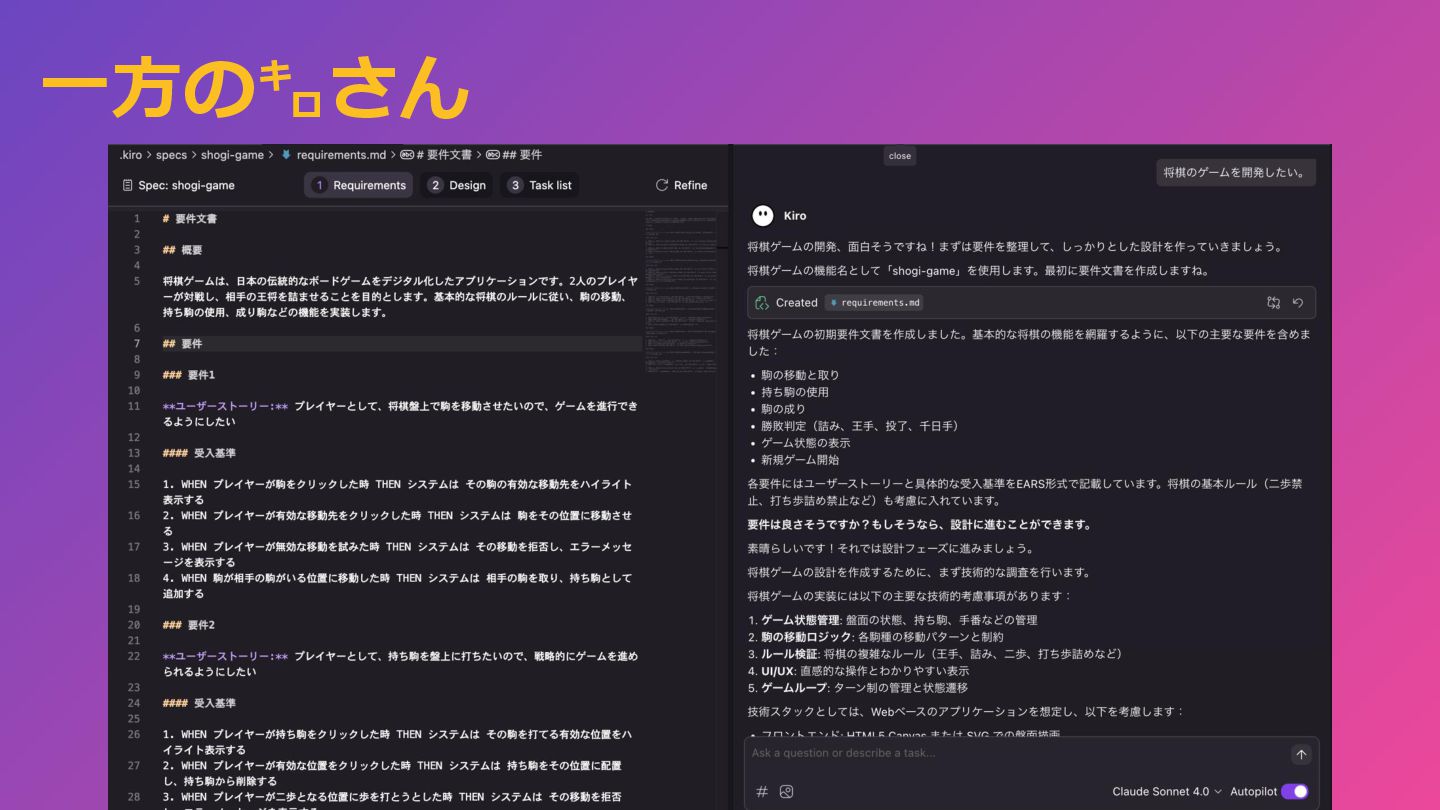The height and width of the screenshot is (810, 1440).
Task: Click the '### 要件1' heading on line 9
Action: point(189,375)
